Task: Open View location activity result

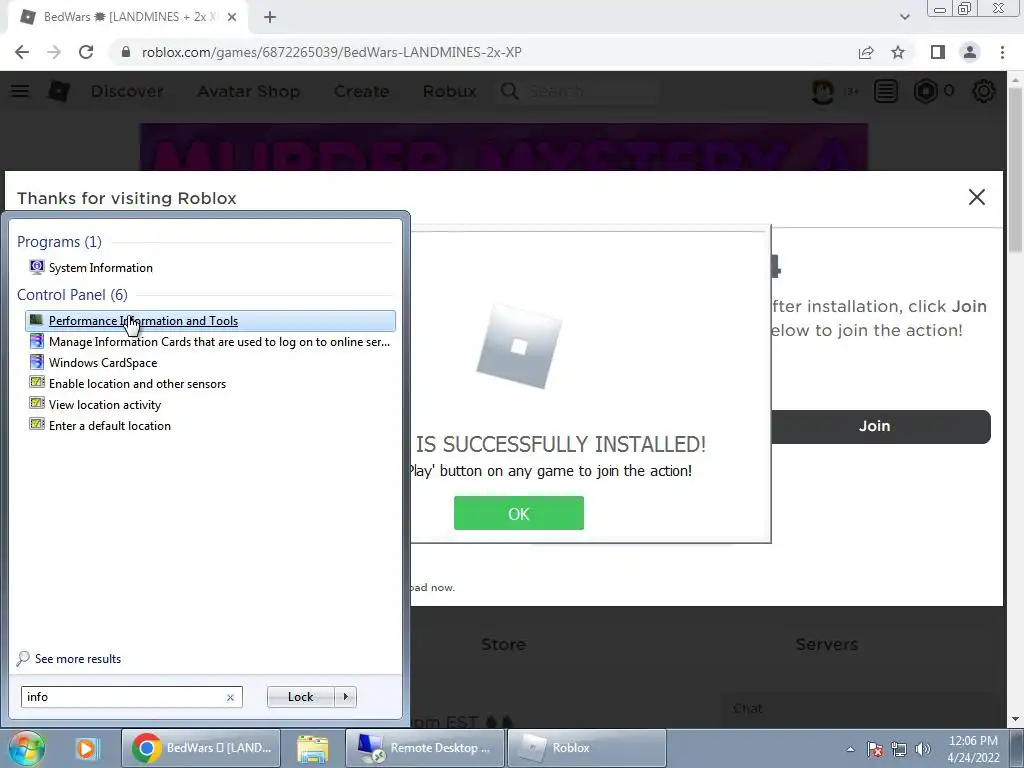Action: (x=95, y=404)
